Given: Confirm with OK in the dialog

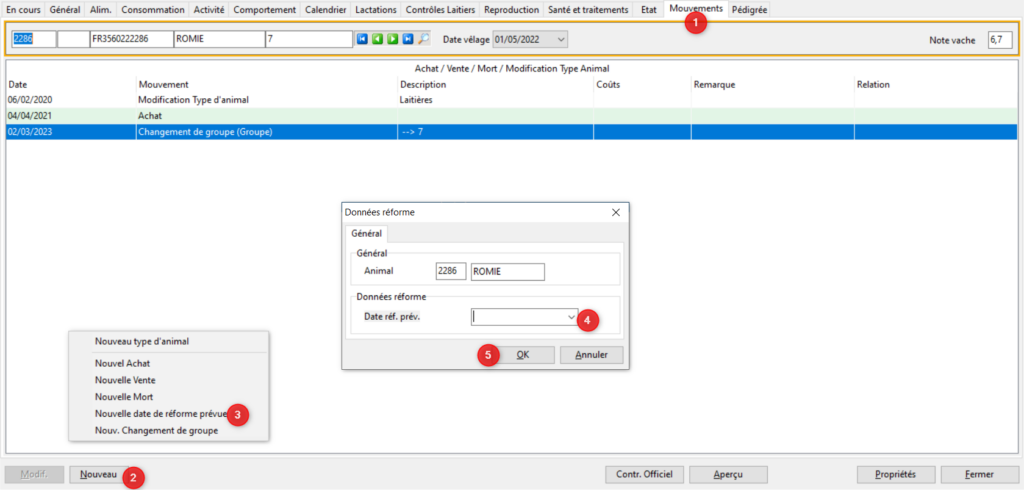Looking at the screenshot, I should (x=522, y=355).
